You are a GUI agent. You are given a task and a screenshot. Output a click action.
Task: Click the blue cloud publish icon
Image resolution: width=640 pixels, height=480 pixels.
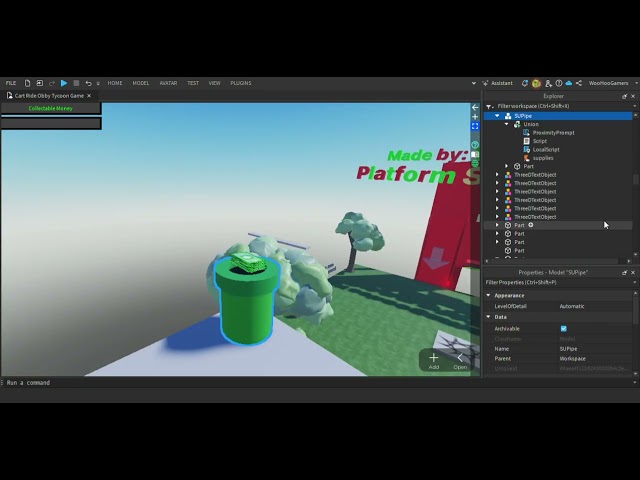[x=569, y=83]
